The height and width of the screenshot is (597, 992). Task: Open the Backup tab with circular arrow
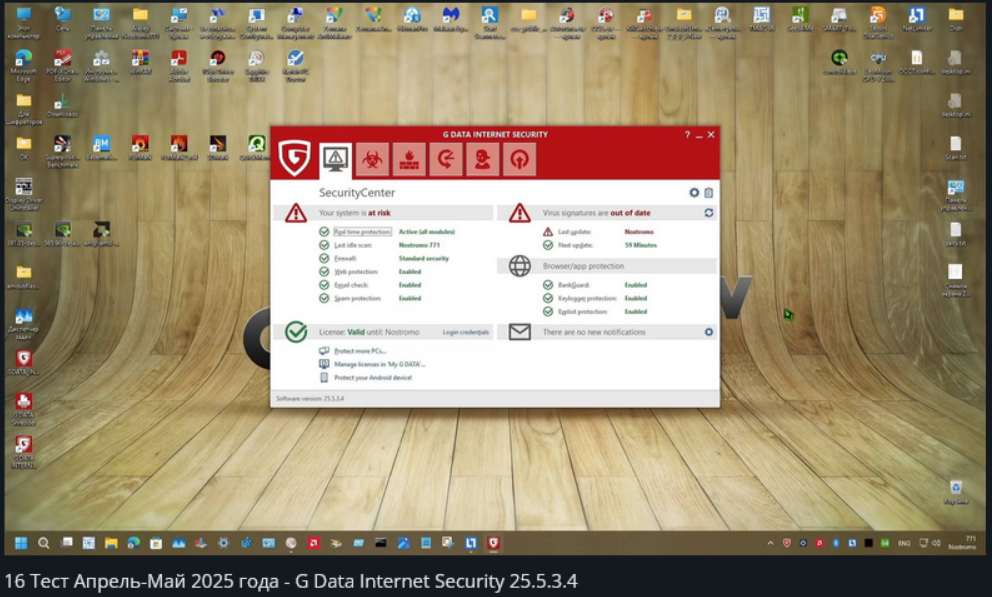[445, 159]
